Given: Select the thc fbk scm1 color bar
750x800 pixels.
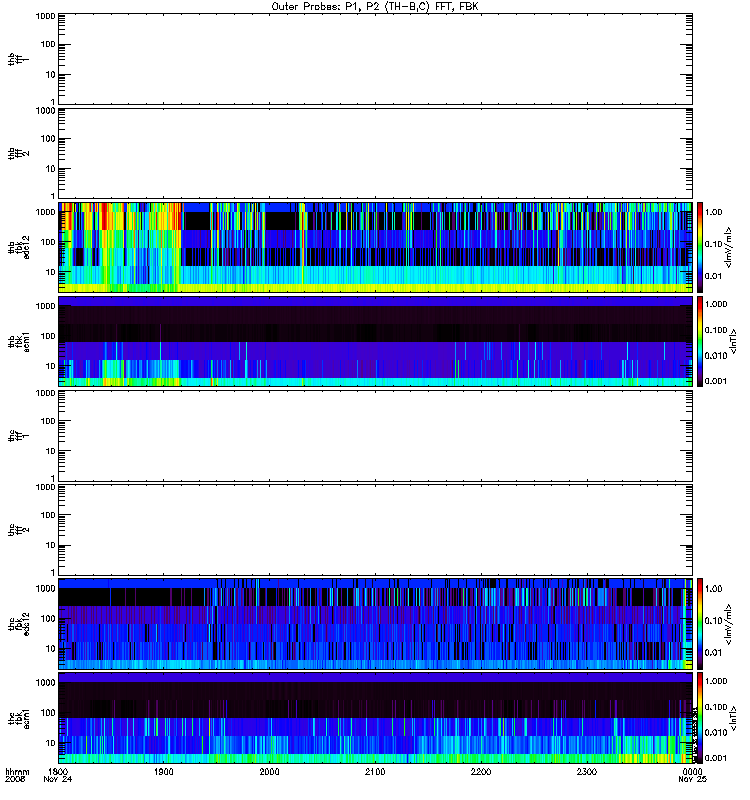Looking at the screenshot, I should (x=700, y=718).
